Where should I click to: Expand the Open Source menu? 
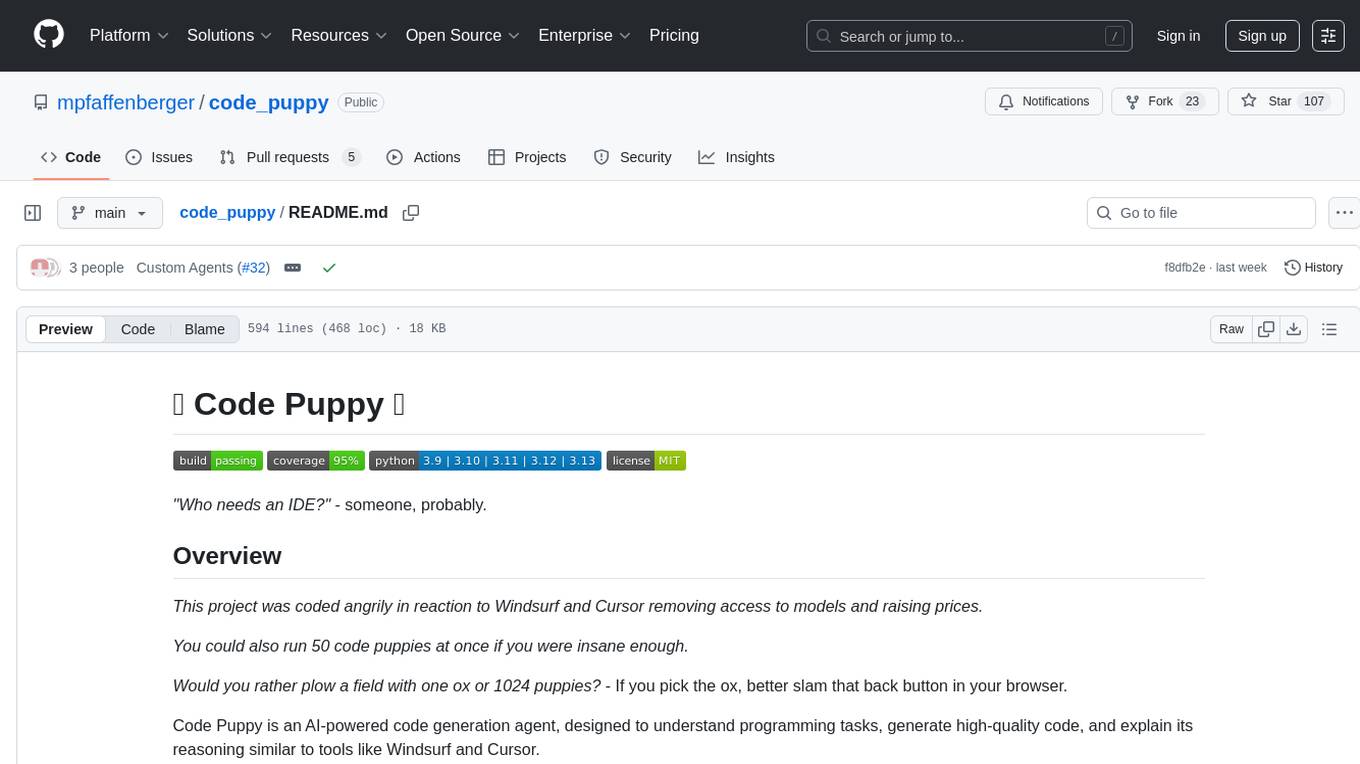coord(462,35)
